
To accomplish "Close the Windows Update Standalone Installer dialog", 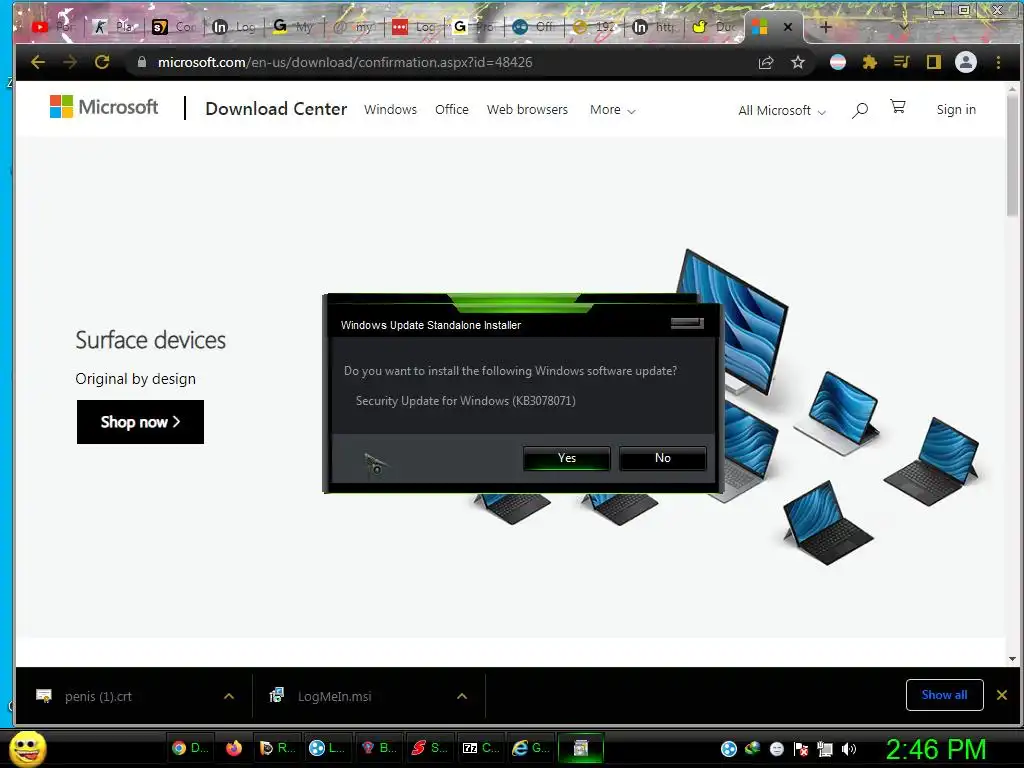I will pos(687,323).
